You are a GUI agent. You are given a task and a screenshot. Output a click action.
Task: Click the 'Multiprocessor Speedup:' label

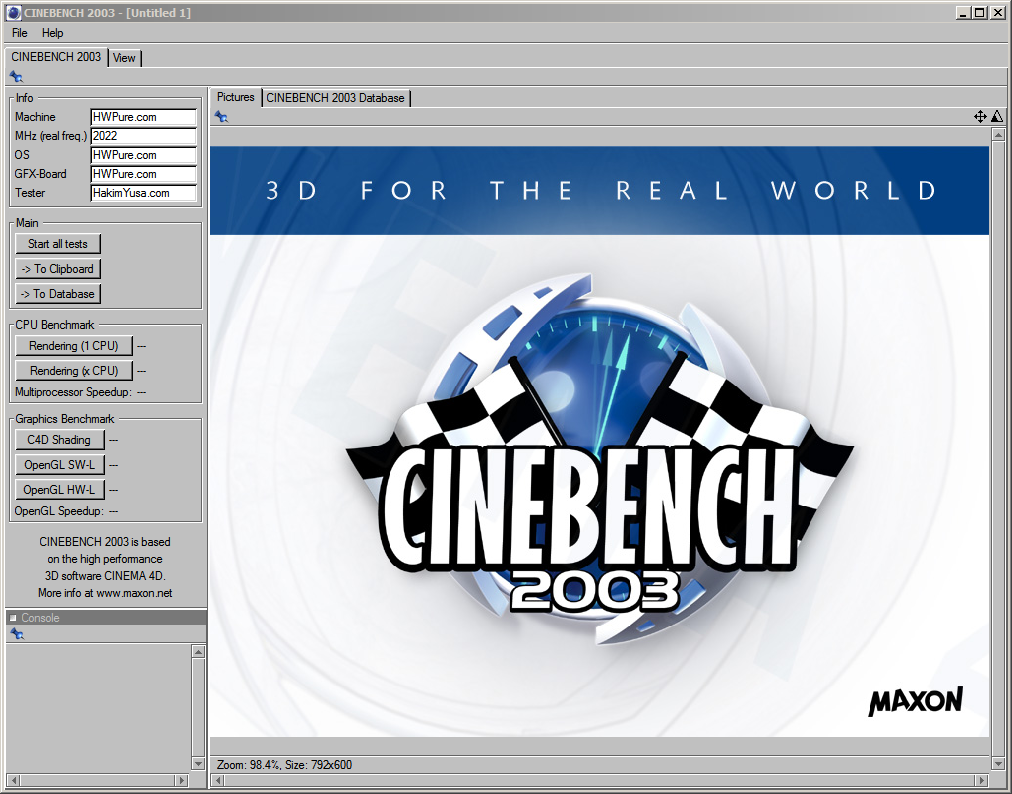[73, 392]
